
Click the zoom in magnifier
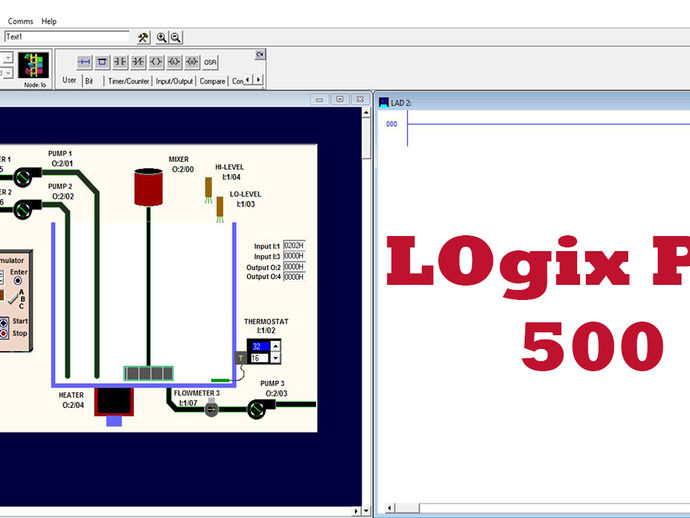pos(161,37)
